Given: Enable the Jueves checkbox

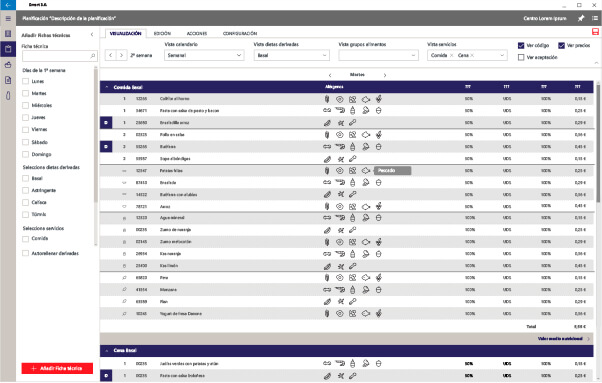Looking at the screenshot, I should 25,117.
